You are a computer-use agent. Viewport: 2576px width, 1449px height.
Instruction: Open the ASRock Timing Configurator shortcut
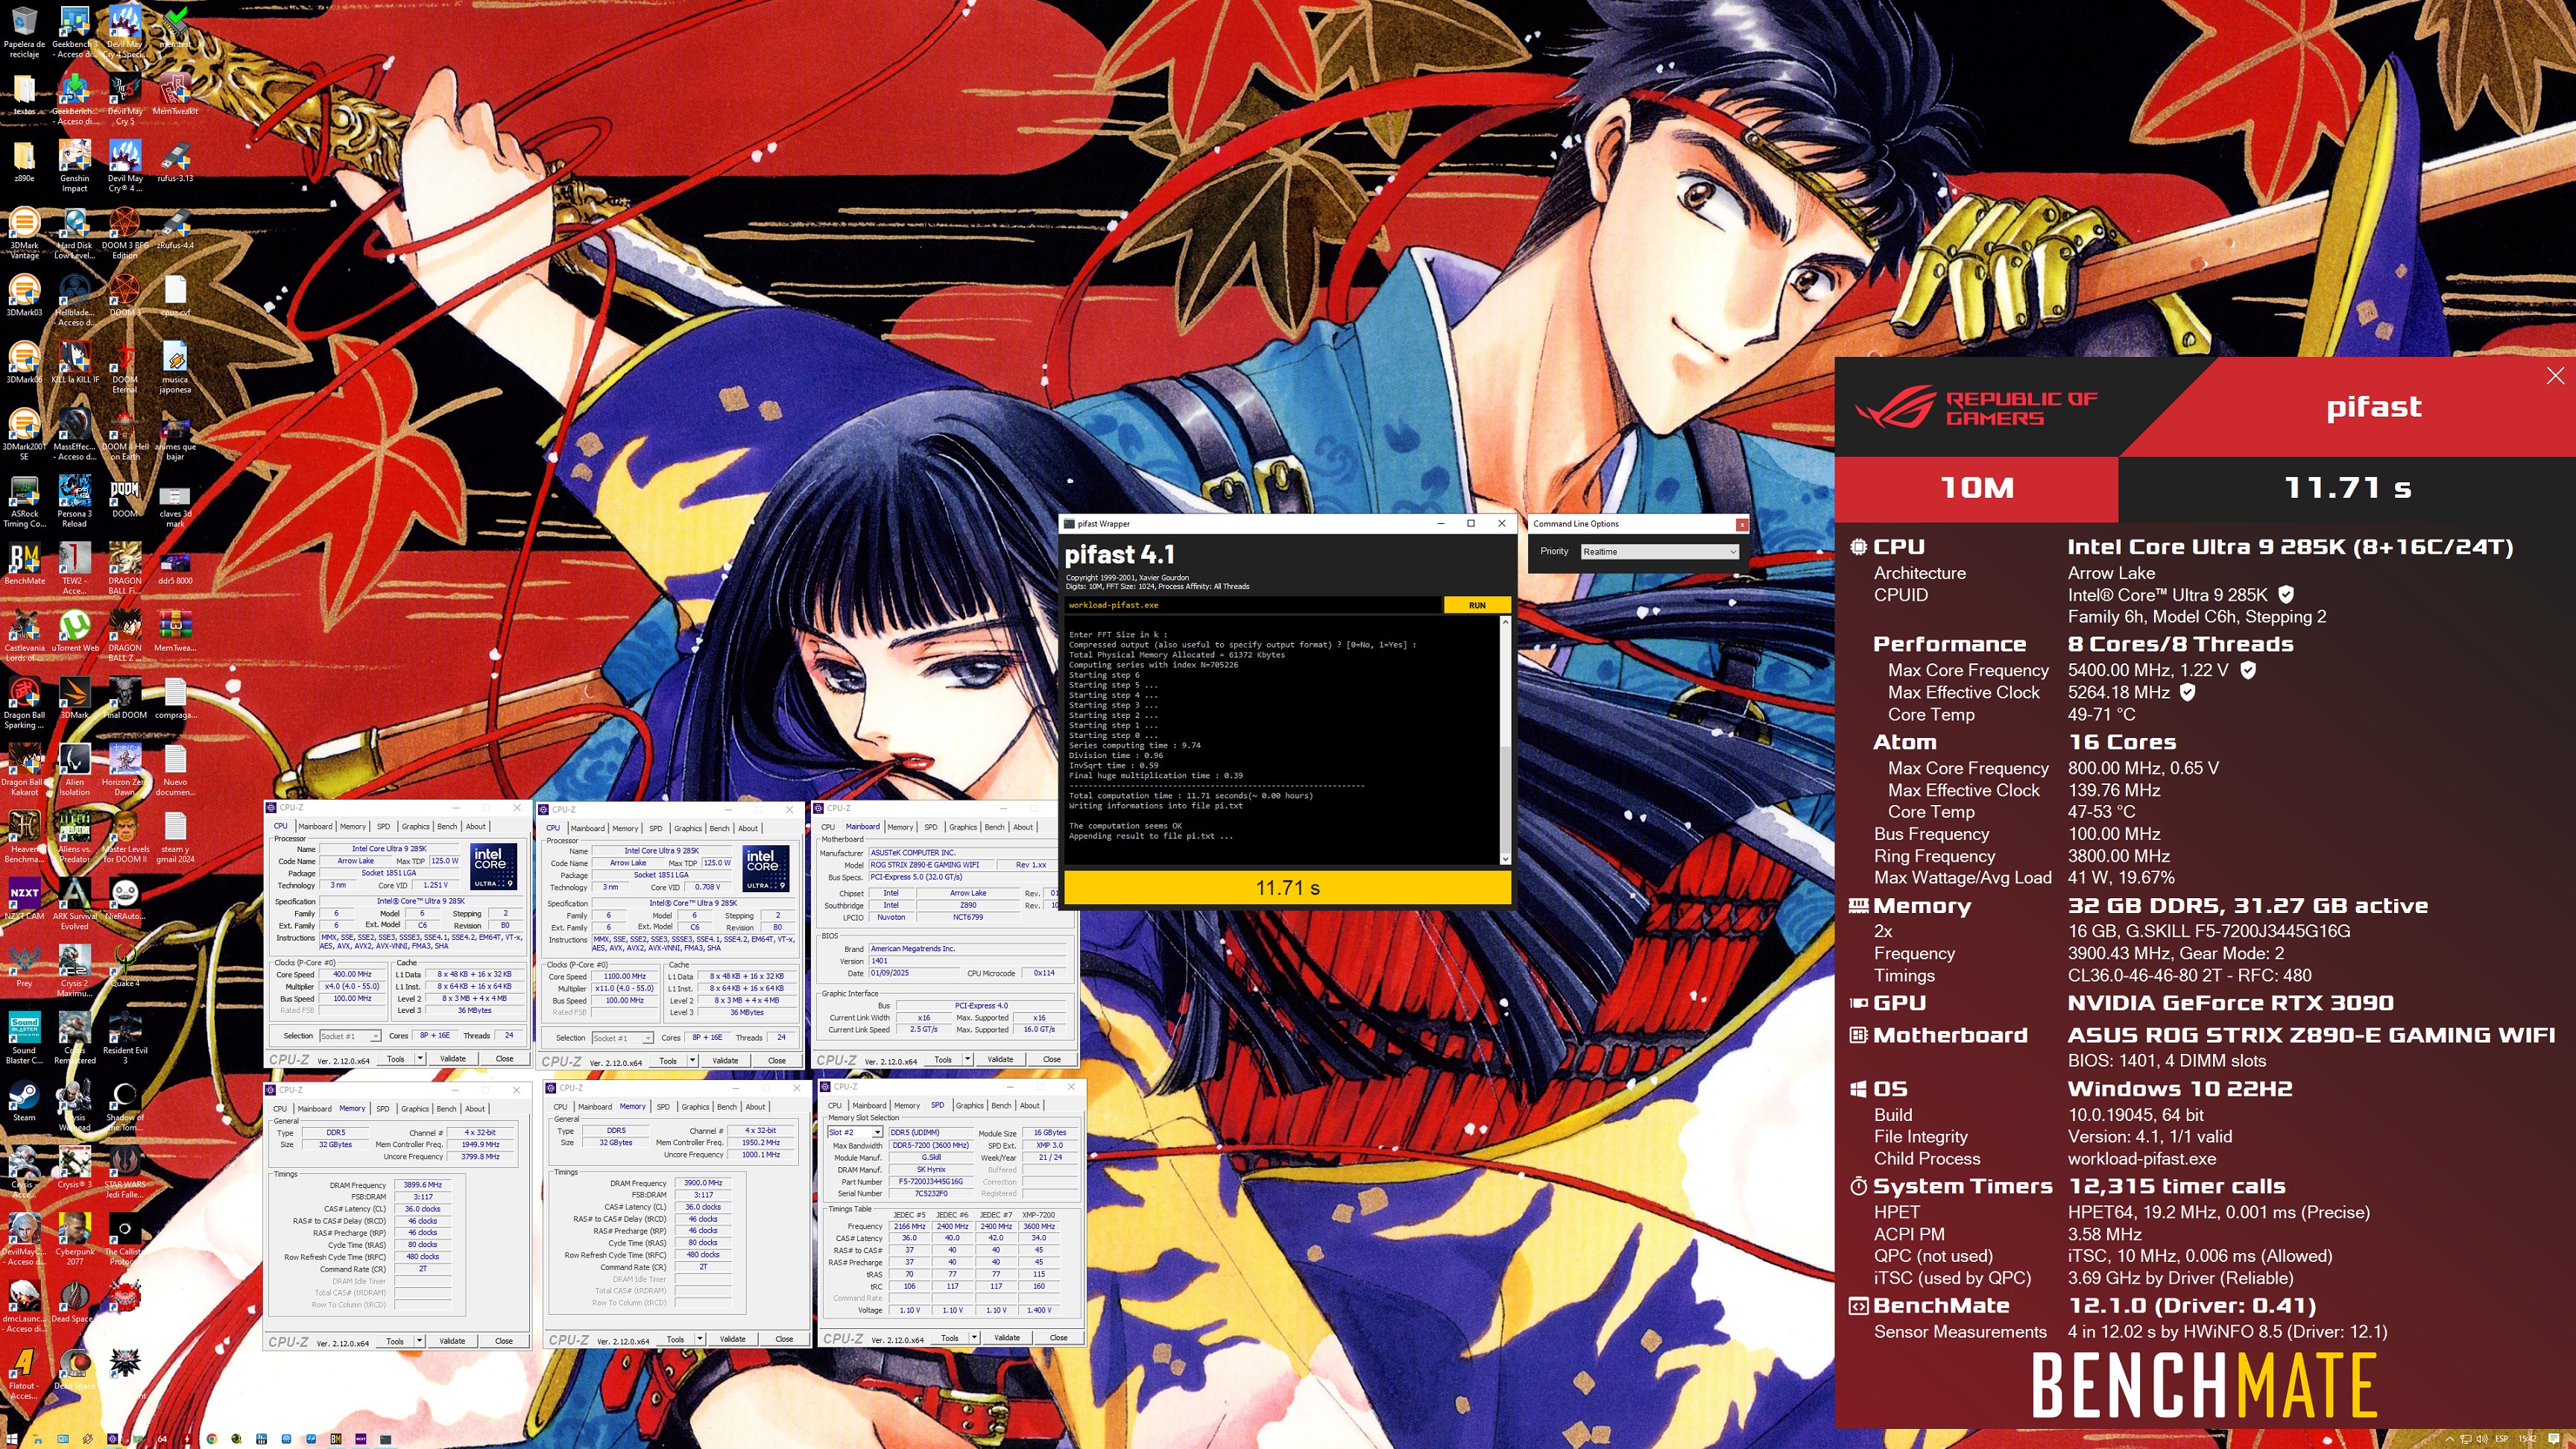pyautogui.click(x=24, y=500)
